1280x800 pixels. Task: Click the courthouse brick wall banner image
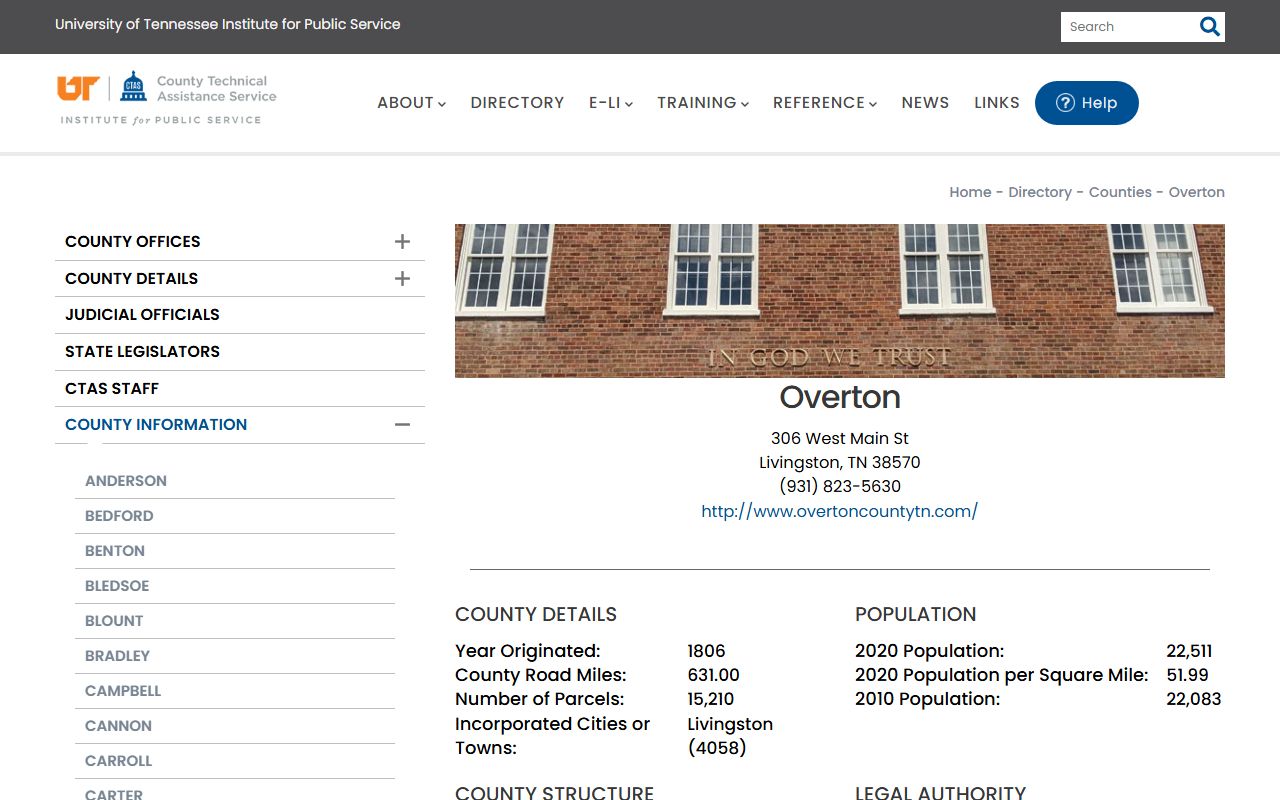pos(840,301)
